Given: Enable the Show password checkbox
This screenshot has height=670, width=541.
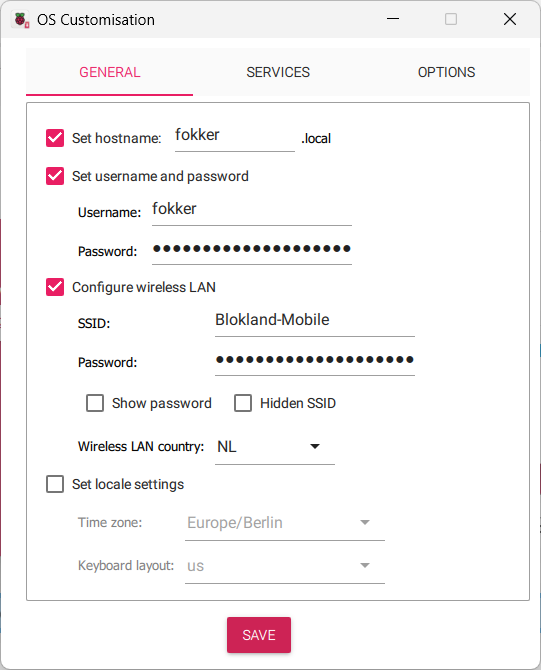Looking at the screenshot, I should coord(95,403).
